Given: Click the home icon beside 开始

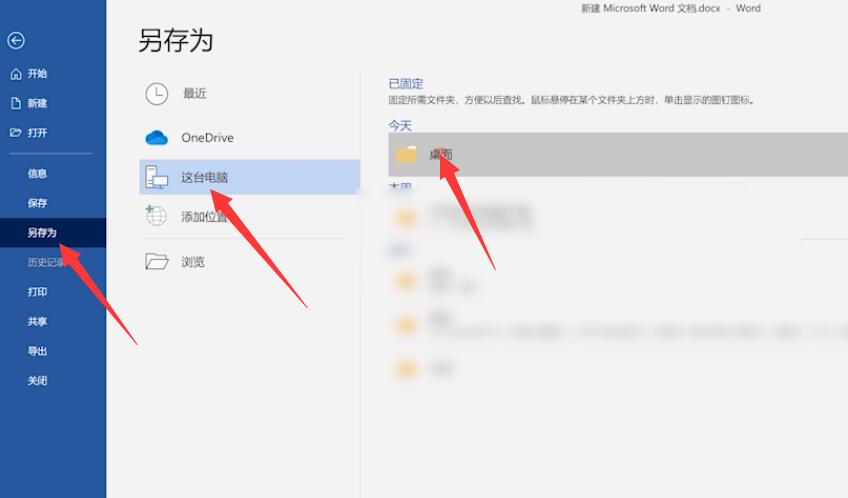Looking at the screenshot, I should (x=16, y=74).
